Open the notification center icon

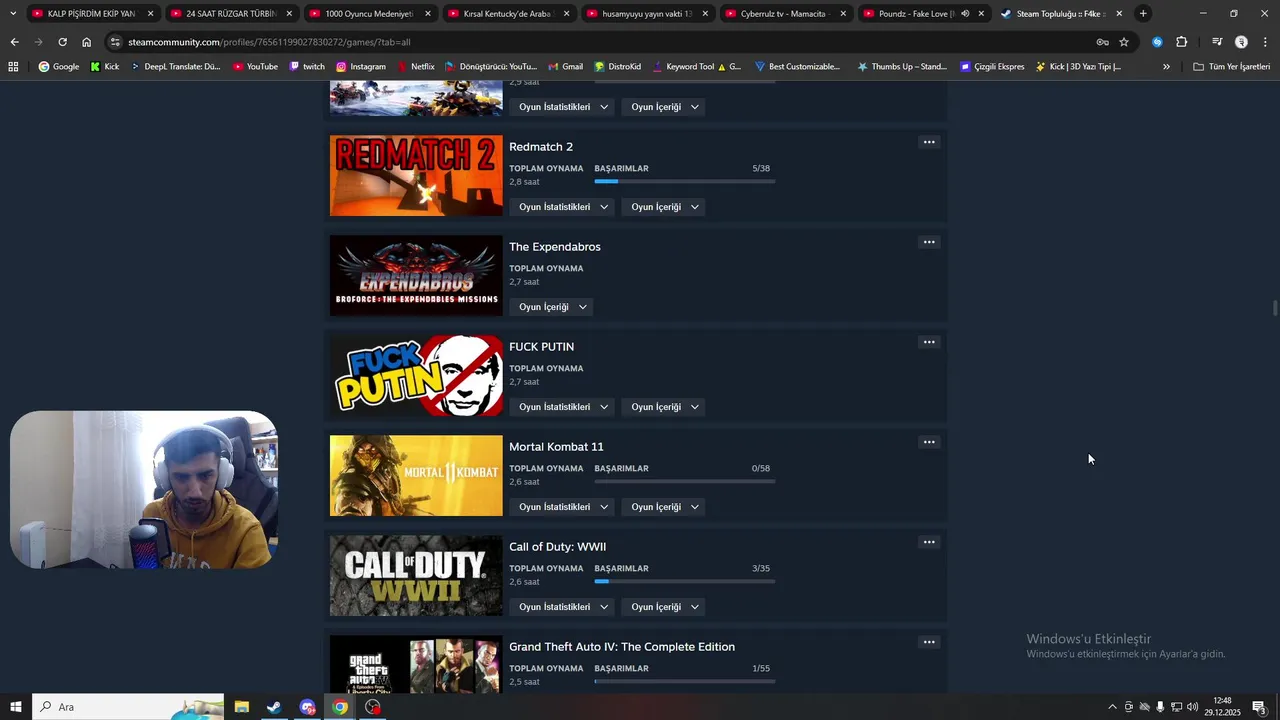pyautogui.click(x=1260, y=707)
